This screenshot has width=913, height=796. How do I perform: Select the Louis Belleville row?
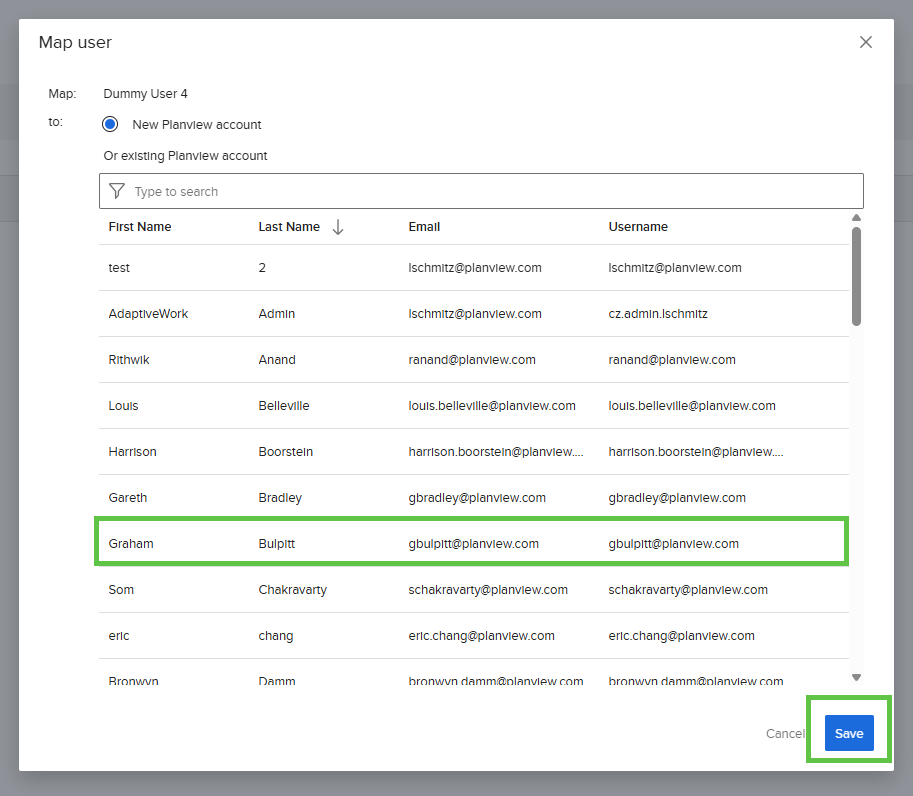click(x=470, y=406)
